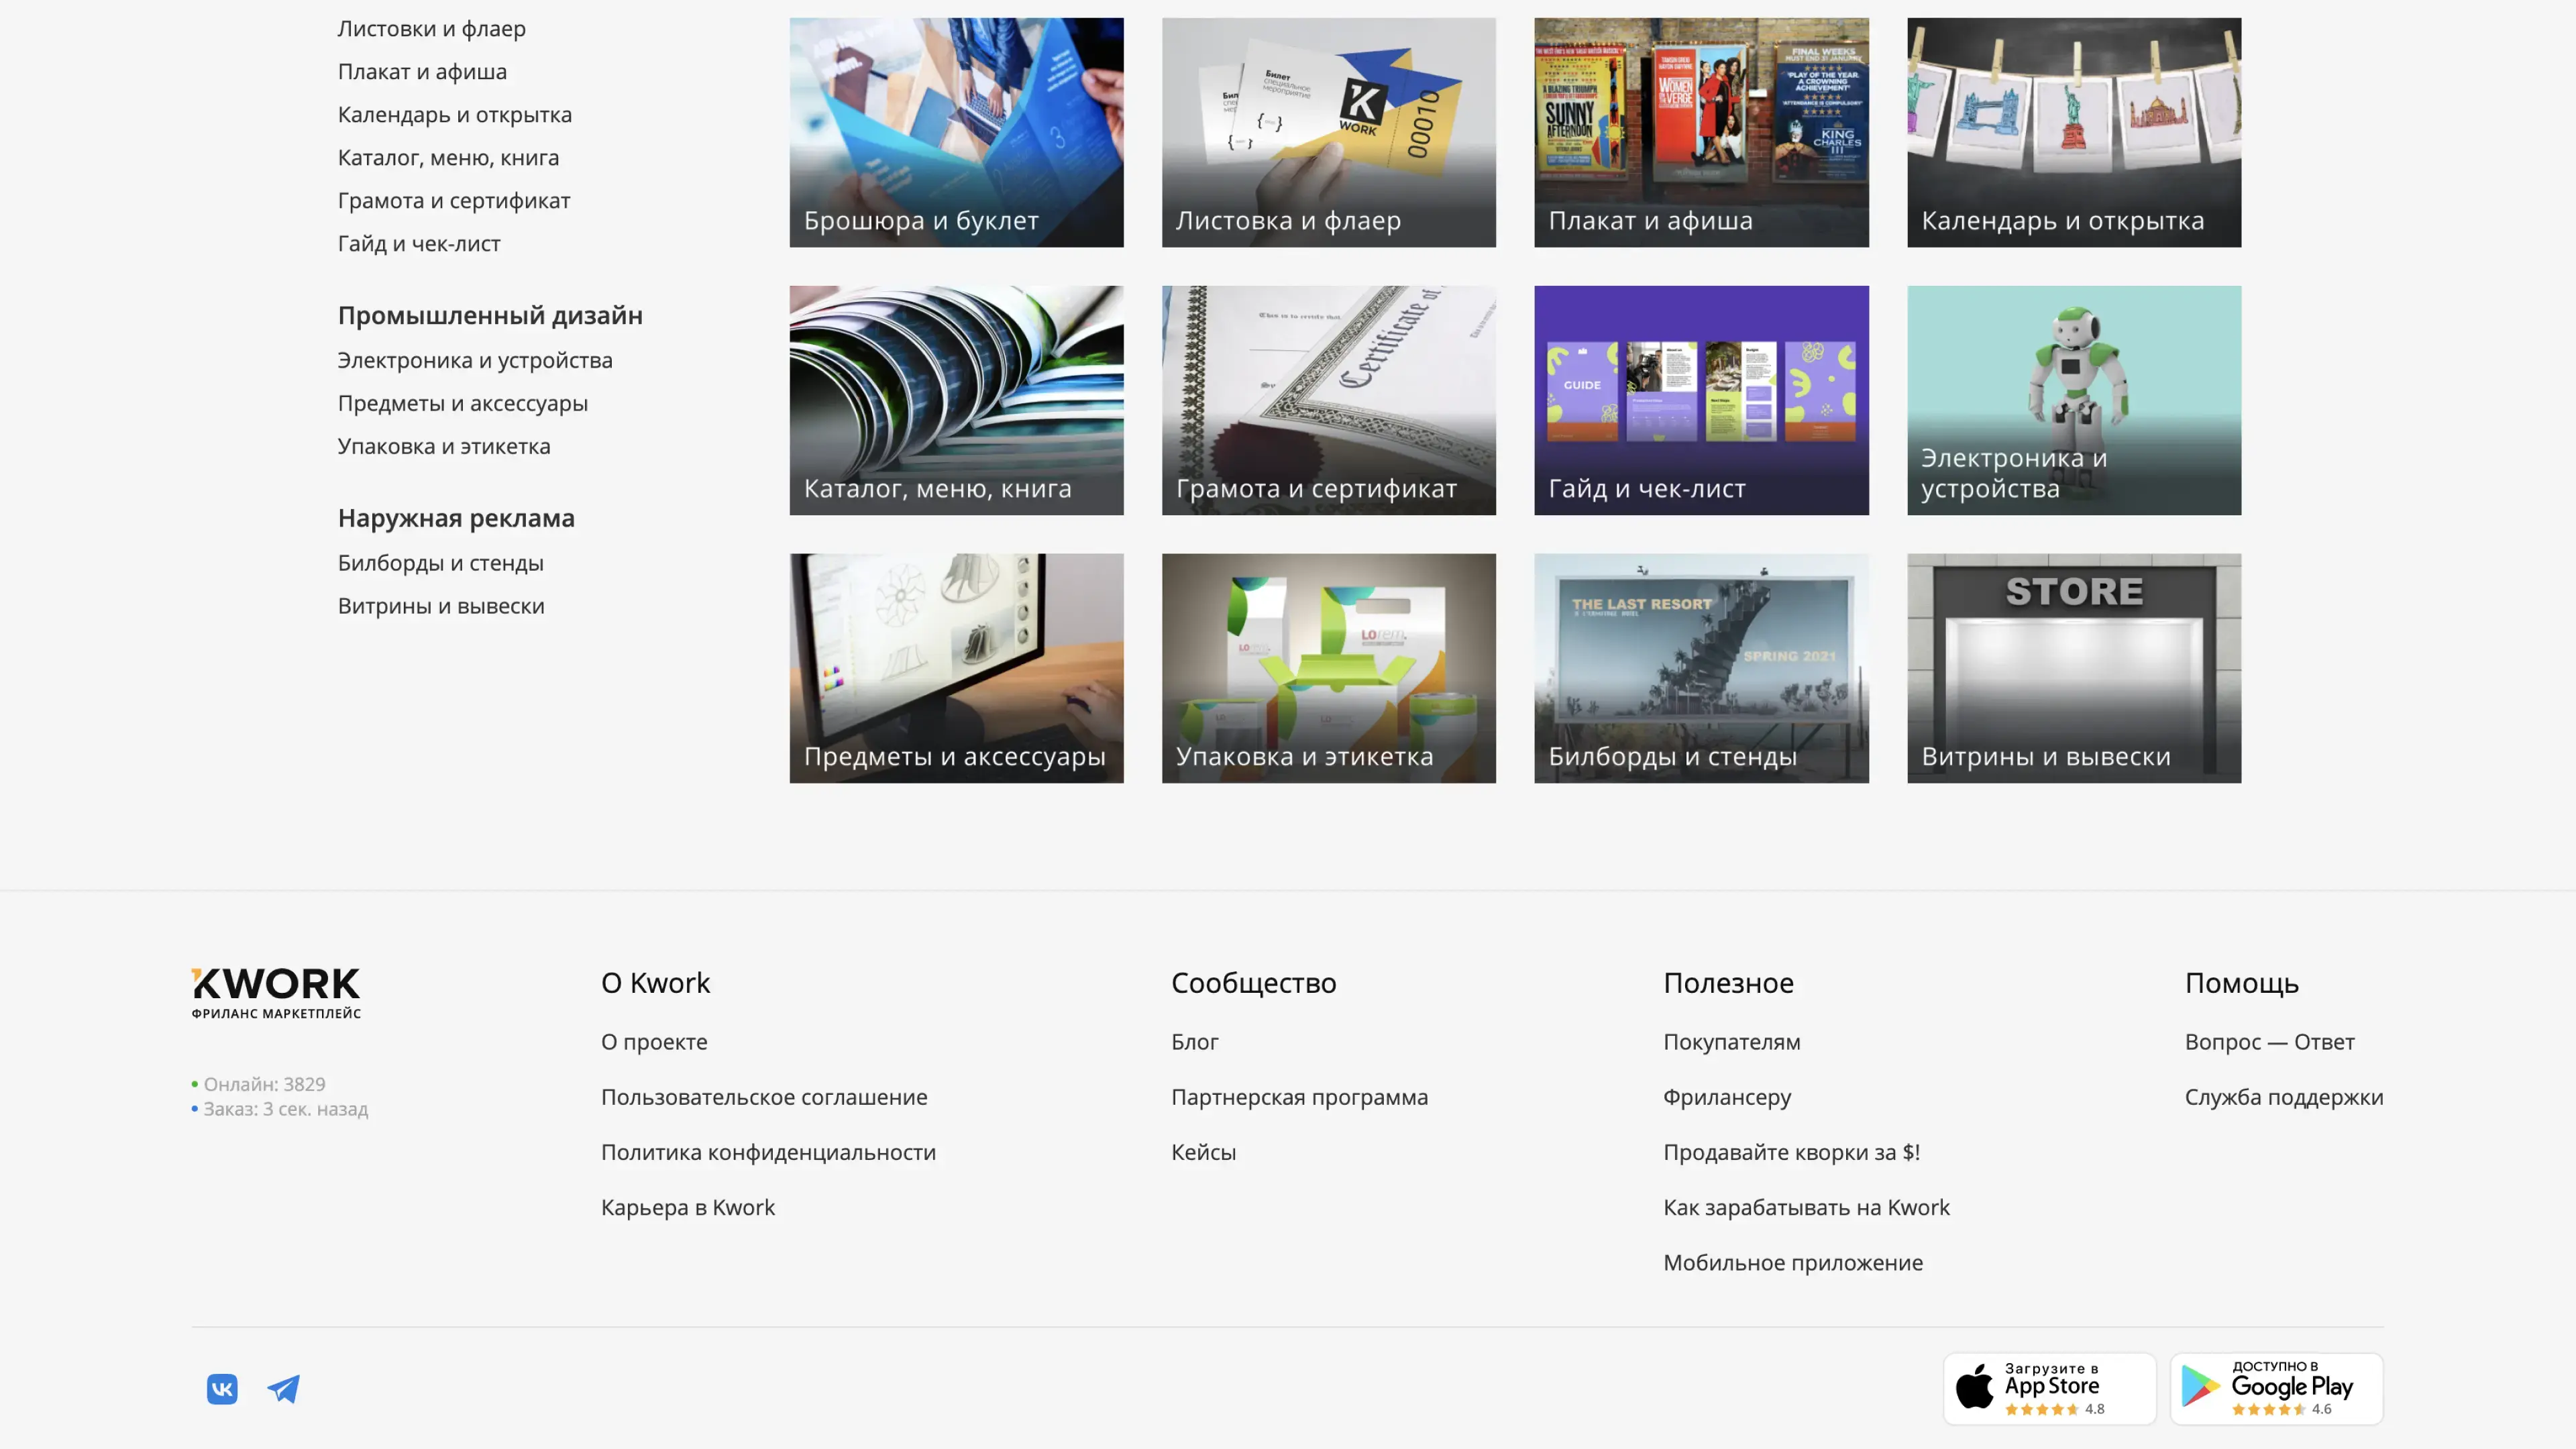
Task: Click the App Store download badge
Action: tap(2049, 1389)
